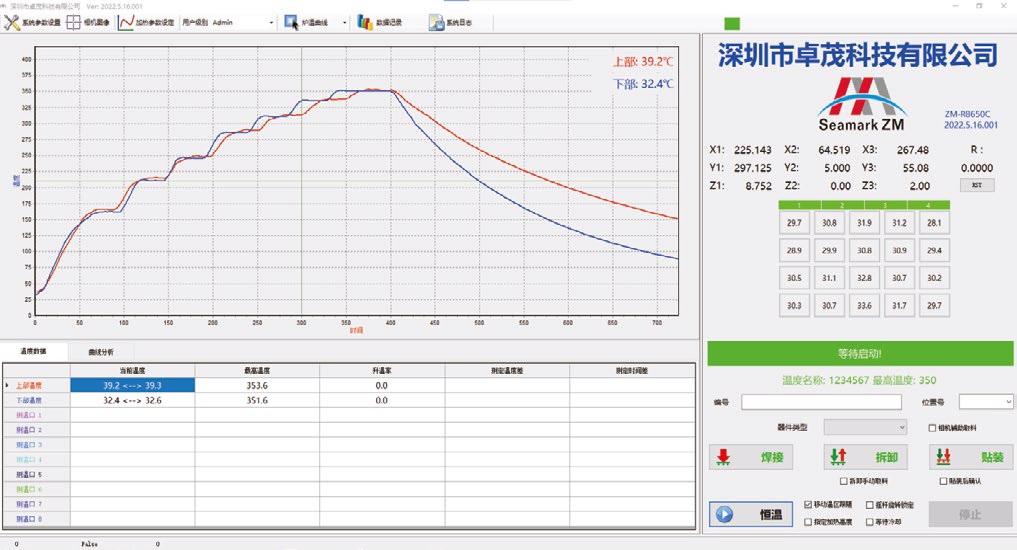Image resolution: width=1017 pixels, height=550 pixels.
Task: Click the 编号 text input field
Action: [x=821, y=402]
